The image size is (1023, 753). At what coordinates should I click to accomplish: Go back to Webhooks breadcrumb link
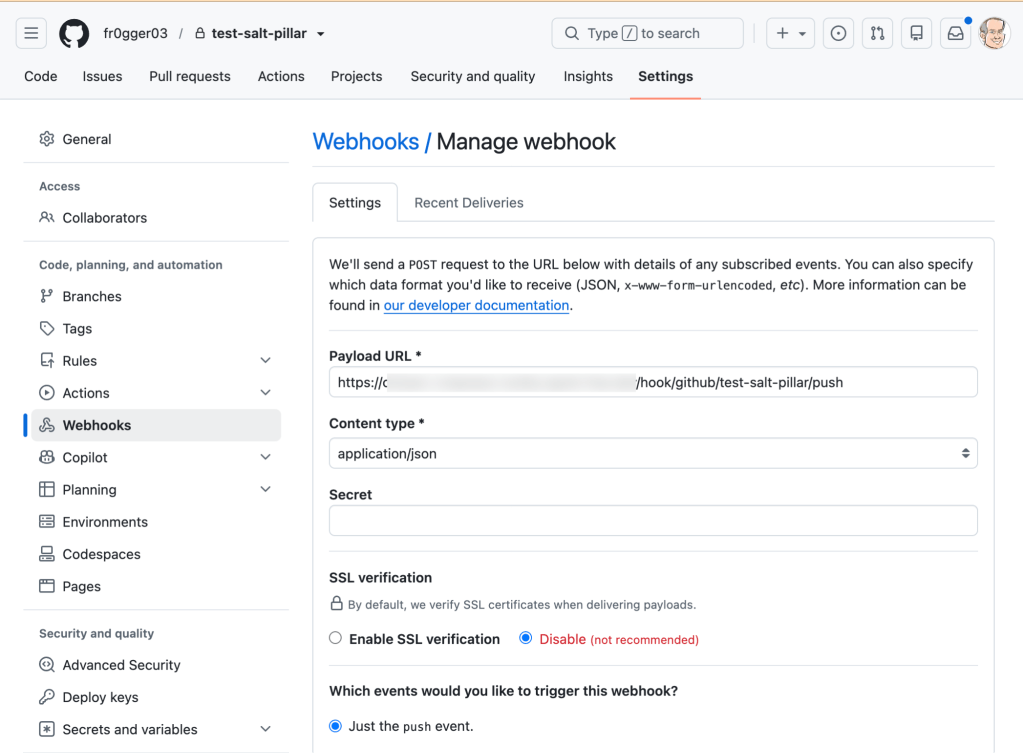(x=365, y=142)
